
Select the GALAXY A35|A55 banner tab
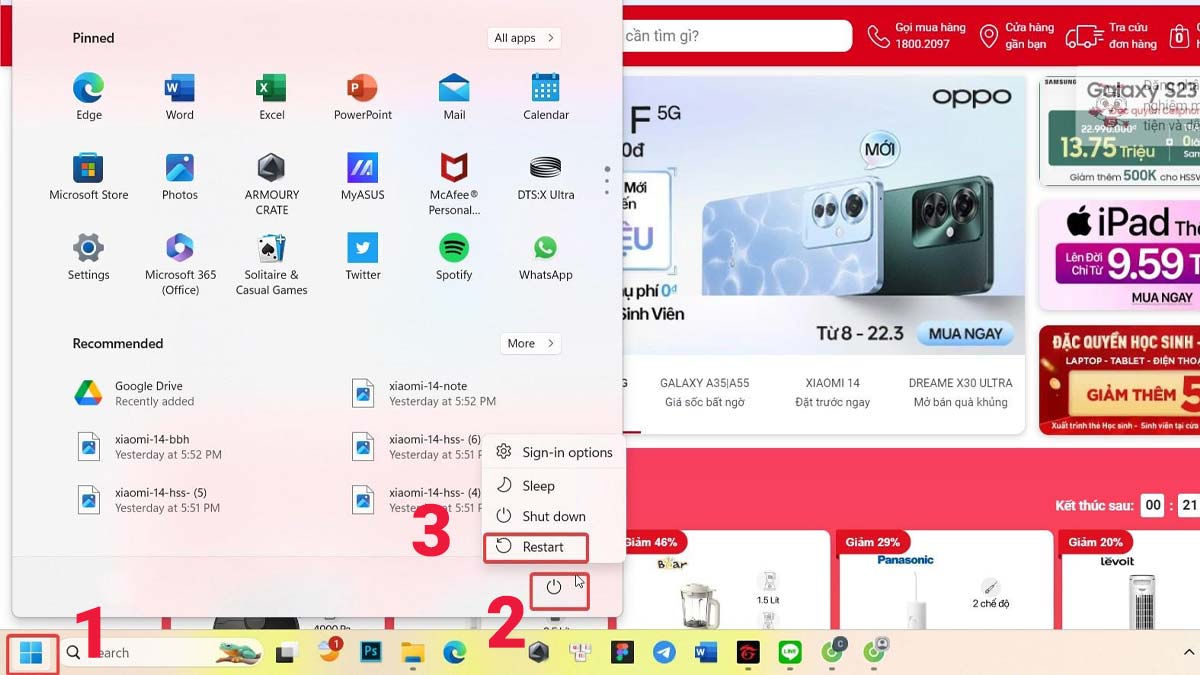coord(704,392)
